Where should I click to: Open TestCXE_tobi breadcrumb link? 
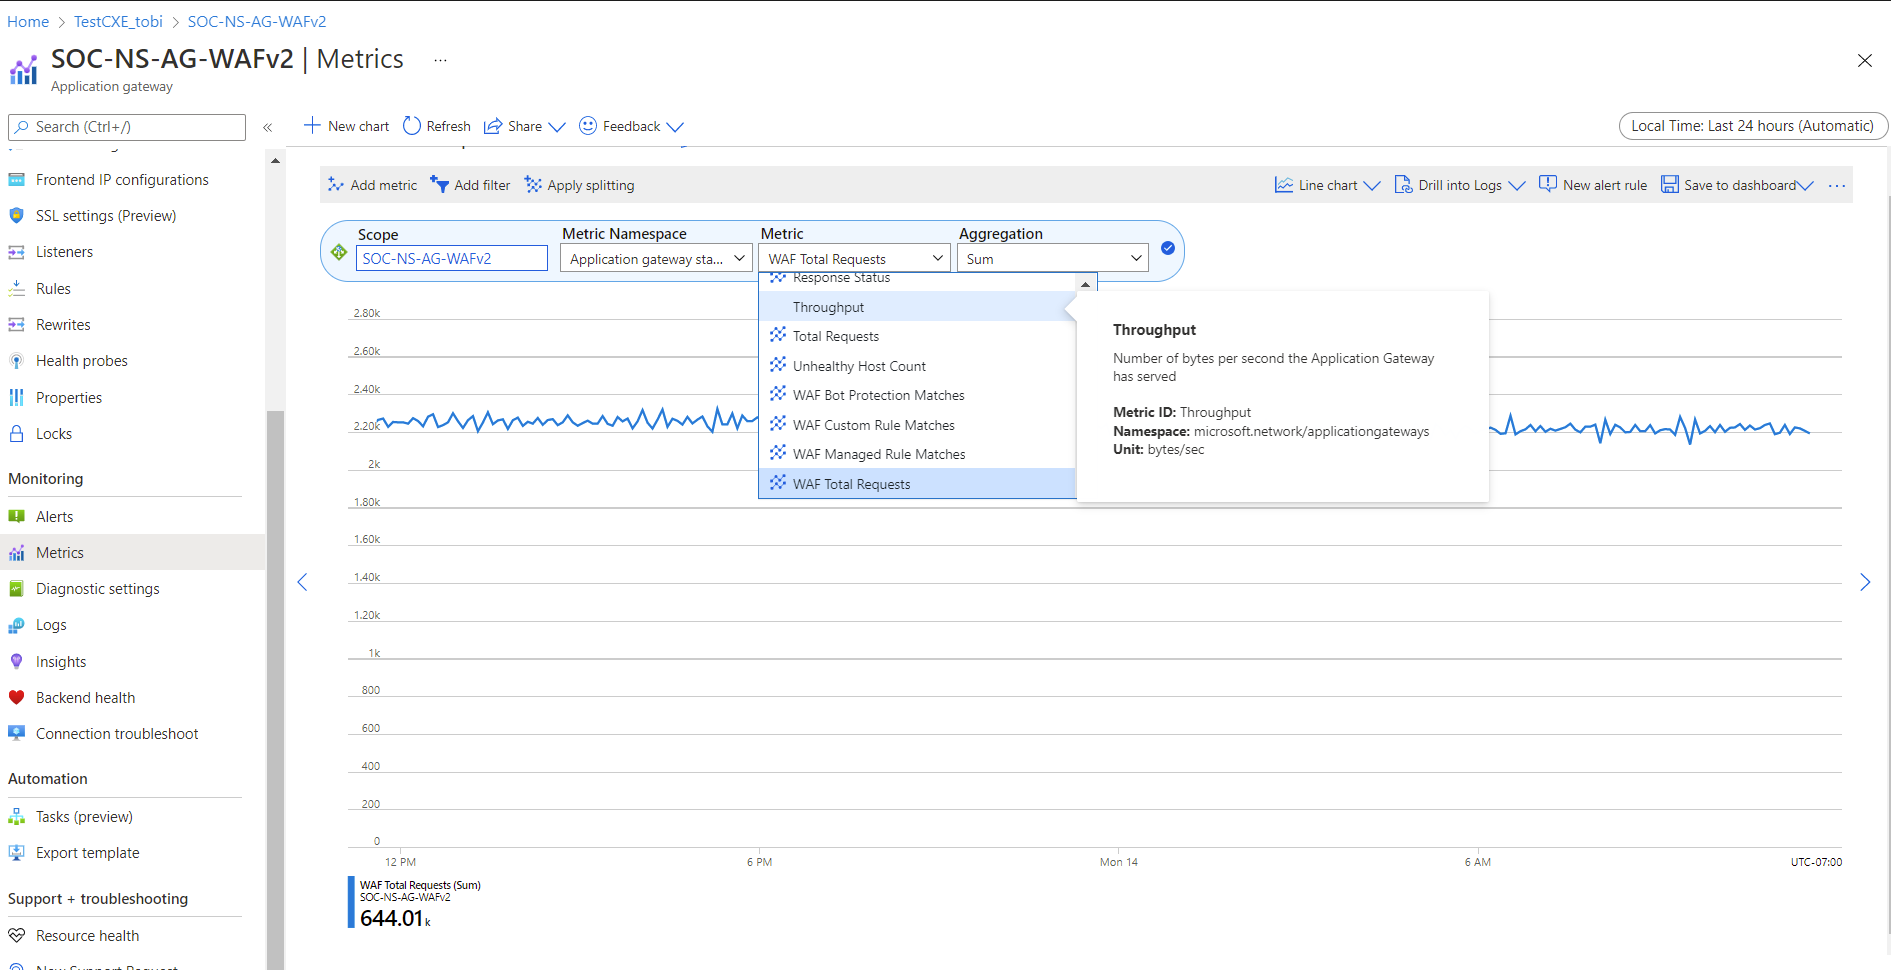pyautogui.click(x=118, y=21)
